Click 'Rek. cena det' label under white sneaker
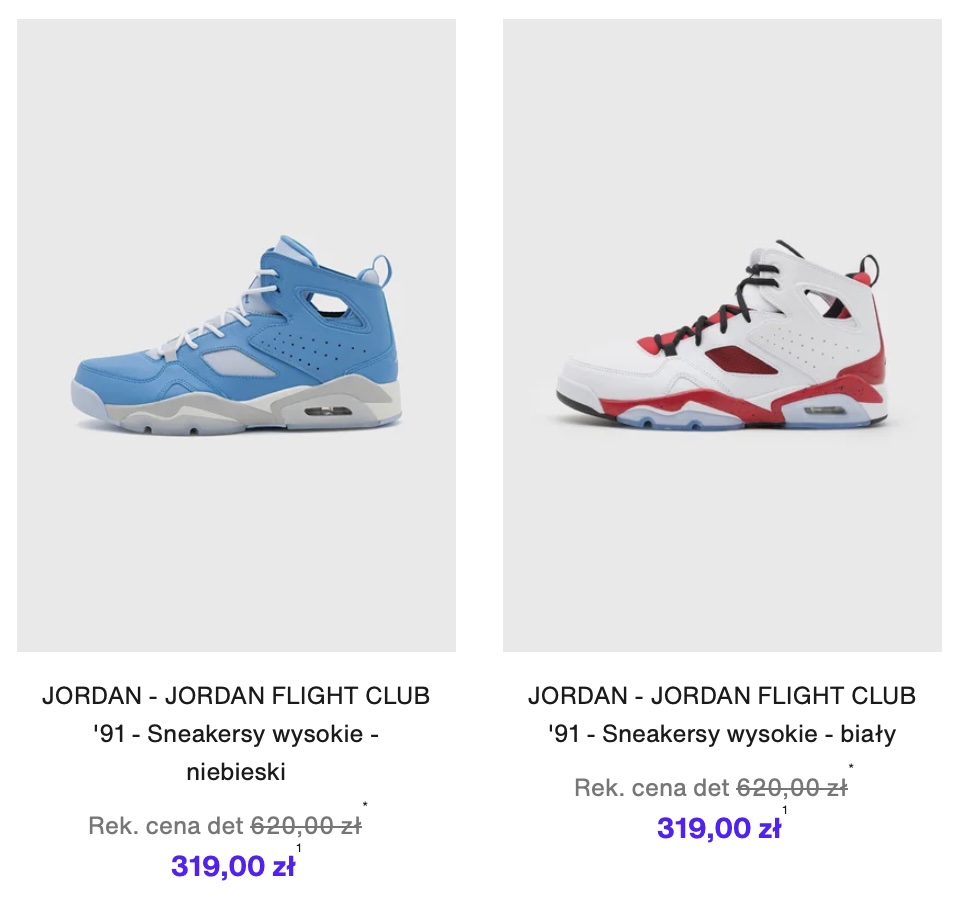Viewport: 956px width, 902px height. [652, 788]
